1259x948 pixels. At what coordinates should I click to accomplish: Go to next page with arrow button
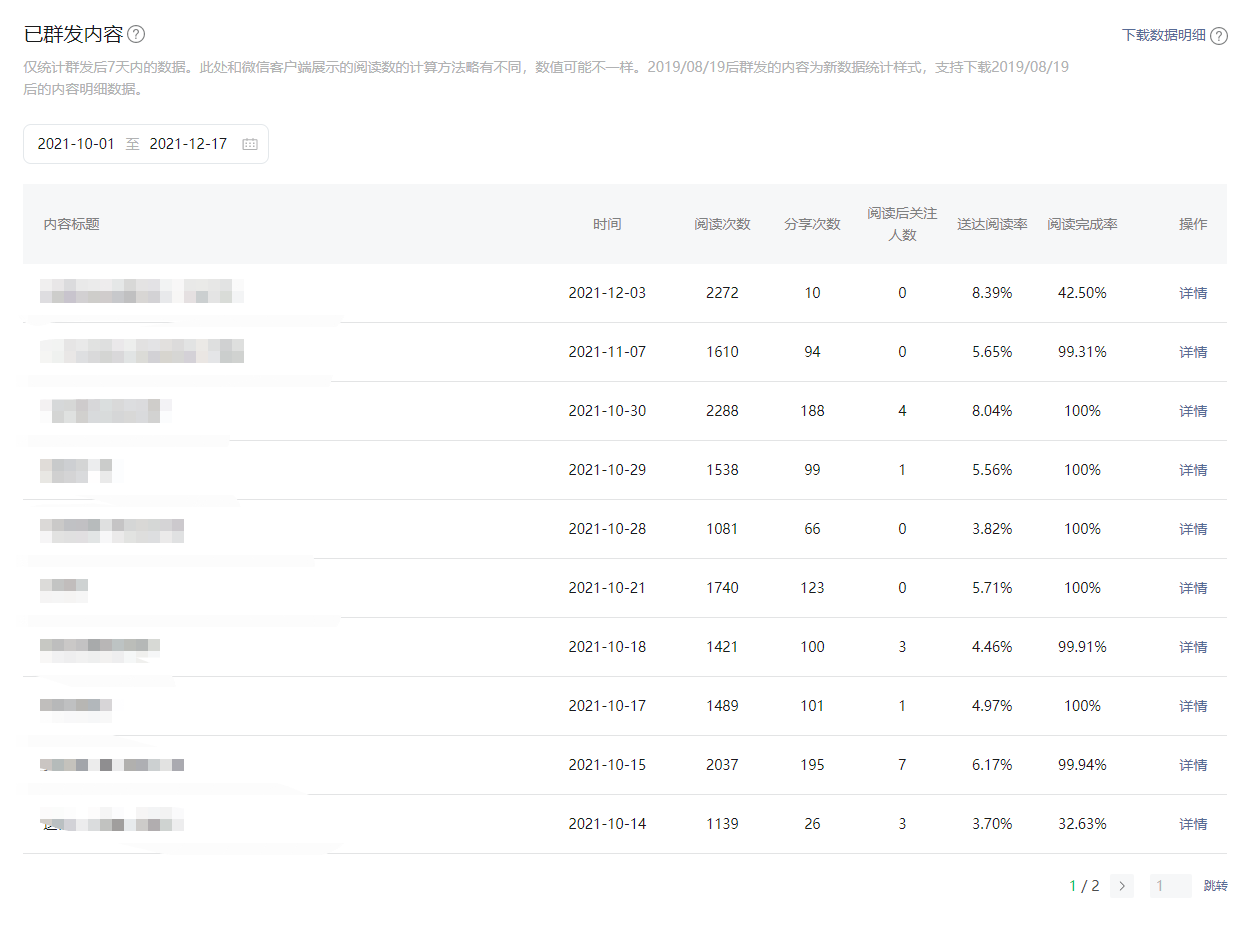coord(1122,886)
